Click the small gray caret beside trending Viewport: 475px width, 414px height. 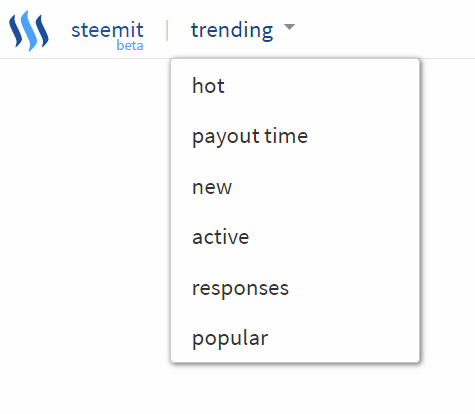289,27
